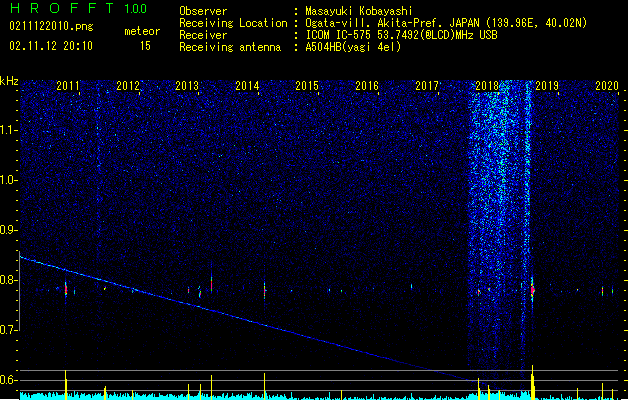This screenshot has height=400, width=629.
Task: Click the Receiver label
Action: [x=203, y=35]
